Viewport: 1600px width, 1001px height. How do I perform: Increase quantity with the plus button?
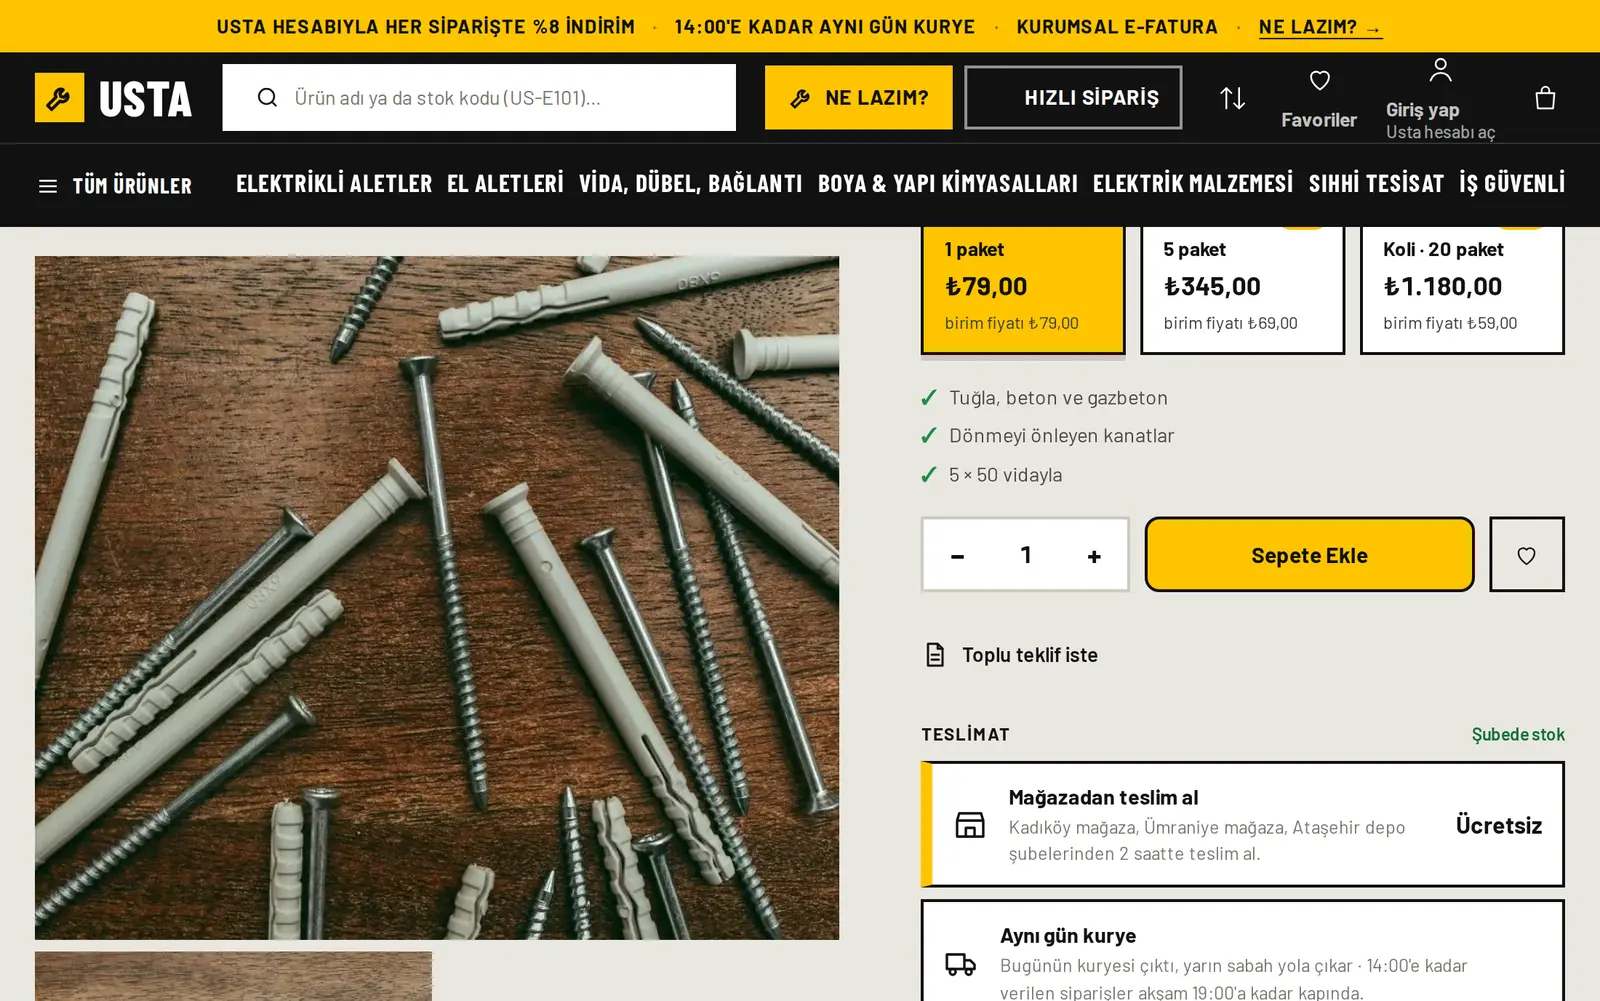(1094, 556)
